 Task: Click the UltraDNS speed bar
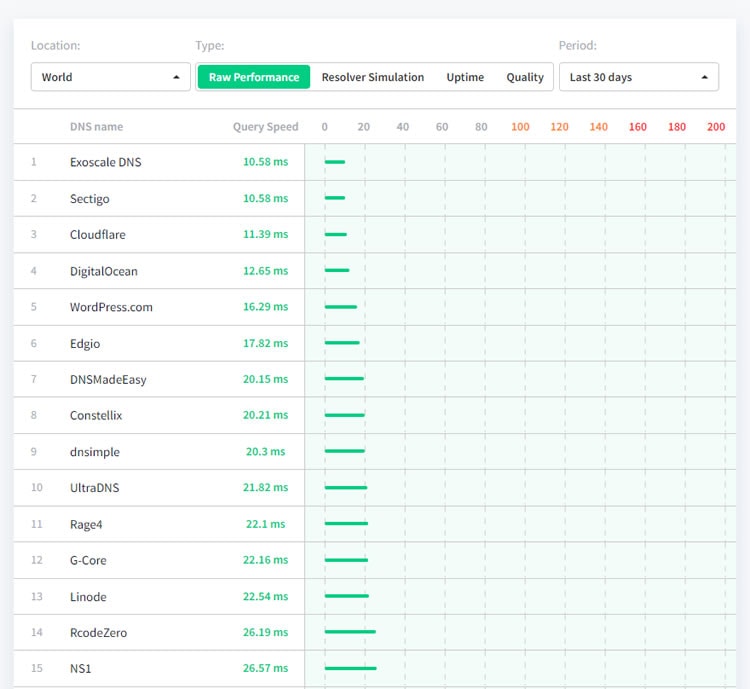346,488
